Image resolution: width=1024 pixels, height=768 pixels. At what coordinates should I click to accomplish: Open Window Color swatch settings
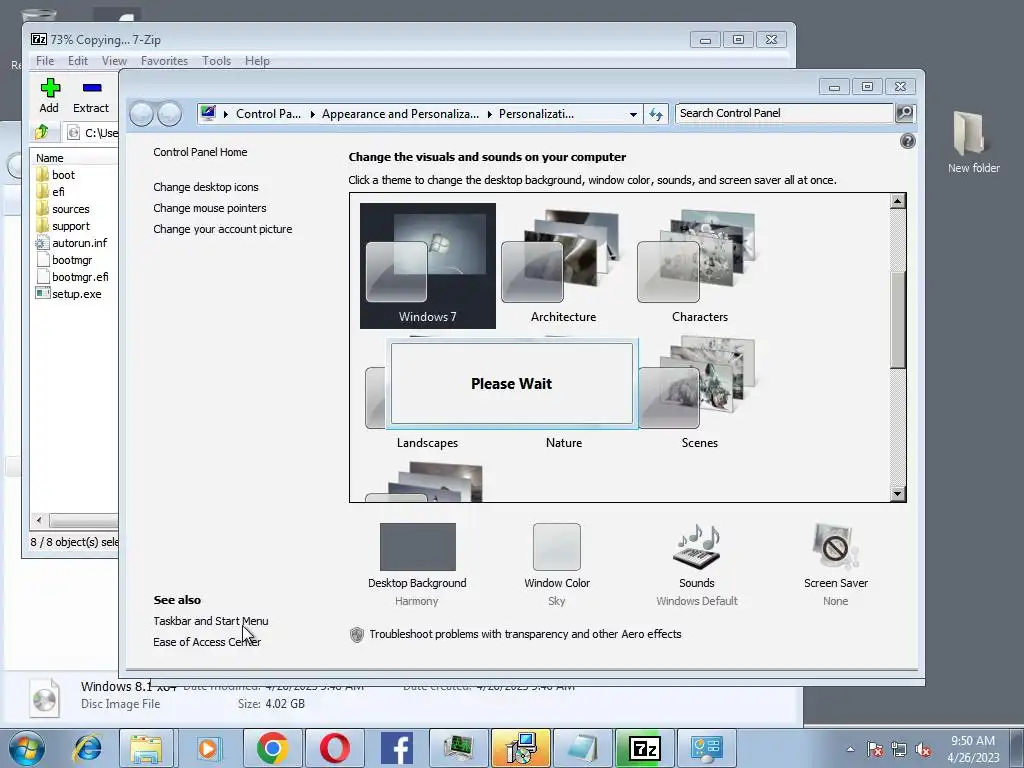(x=556, y=564)
